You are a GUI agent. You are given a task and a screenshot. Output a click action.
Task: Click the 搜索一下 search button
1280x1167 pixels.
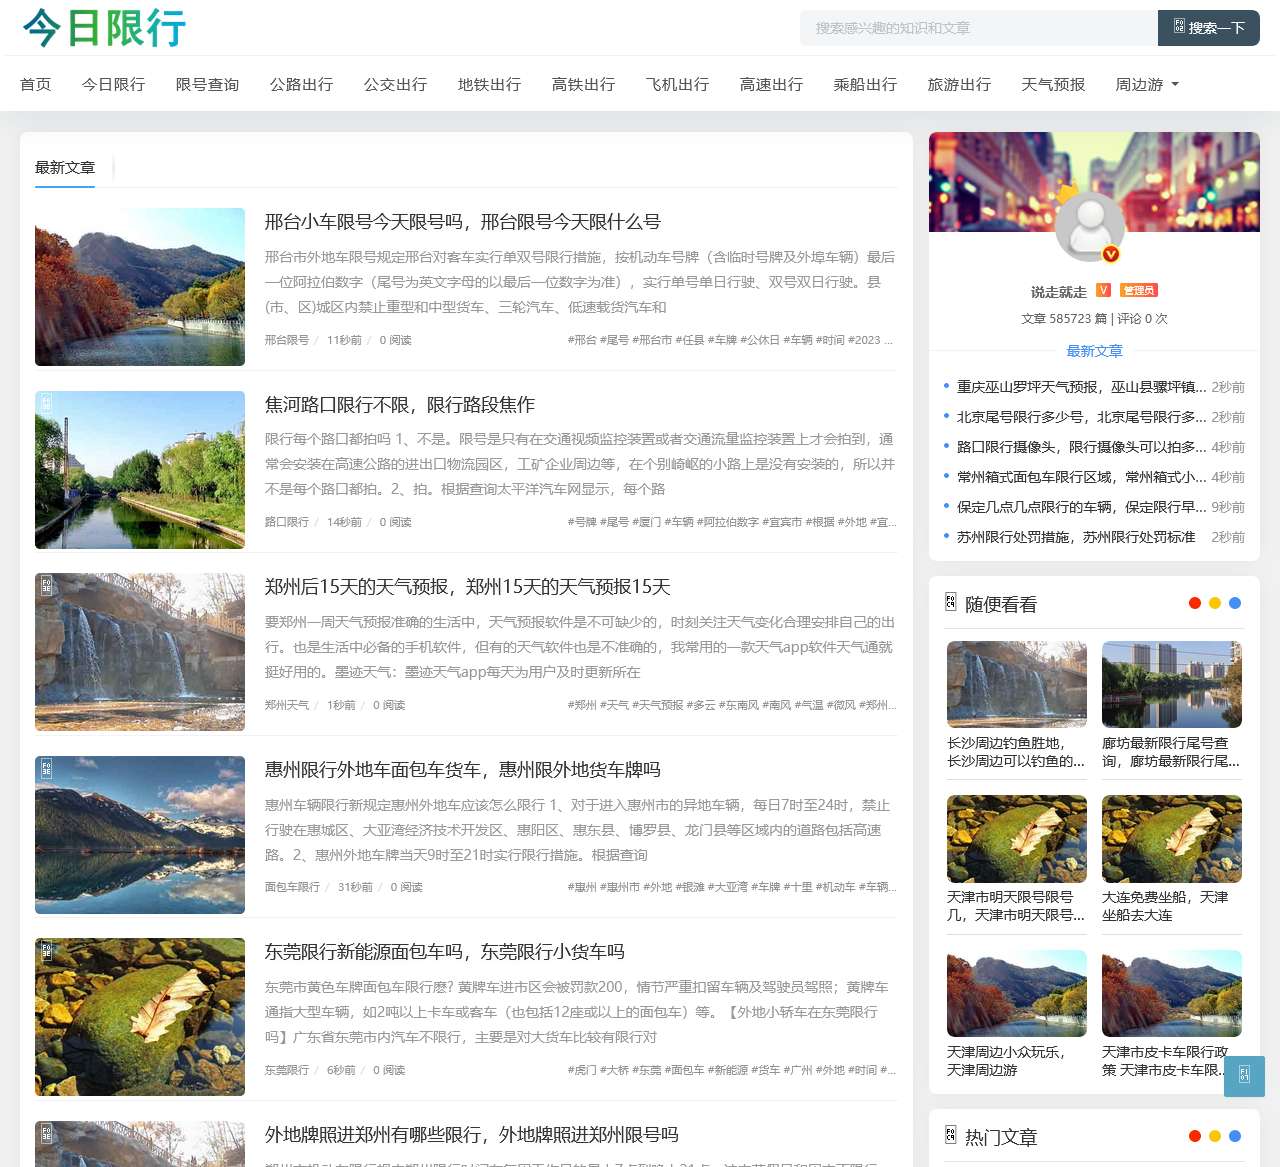click(x=1209, y=28)
